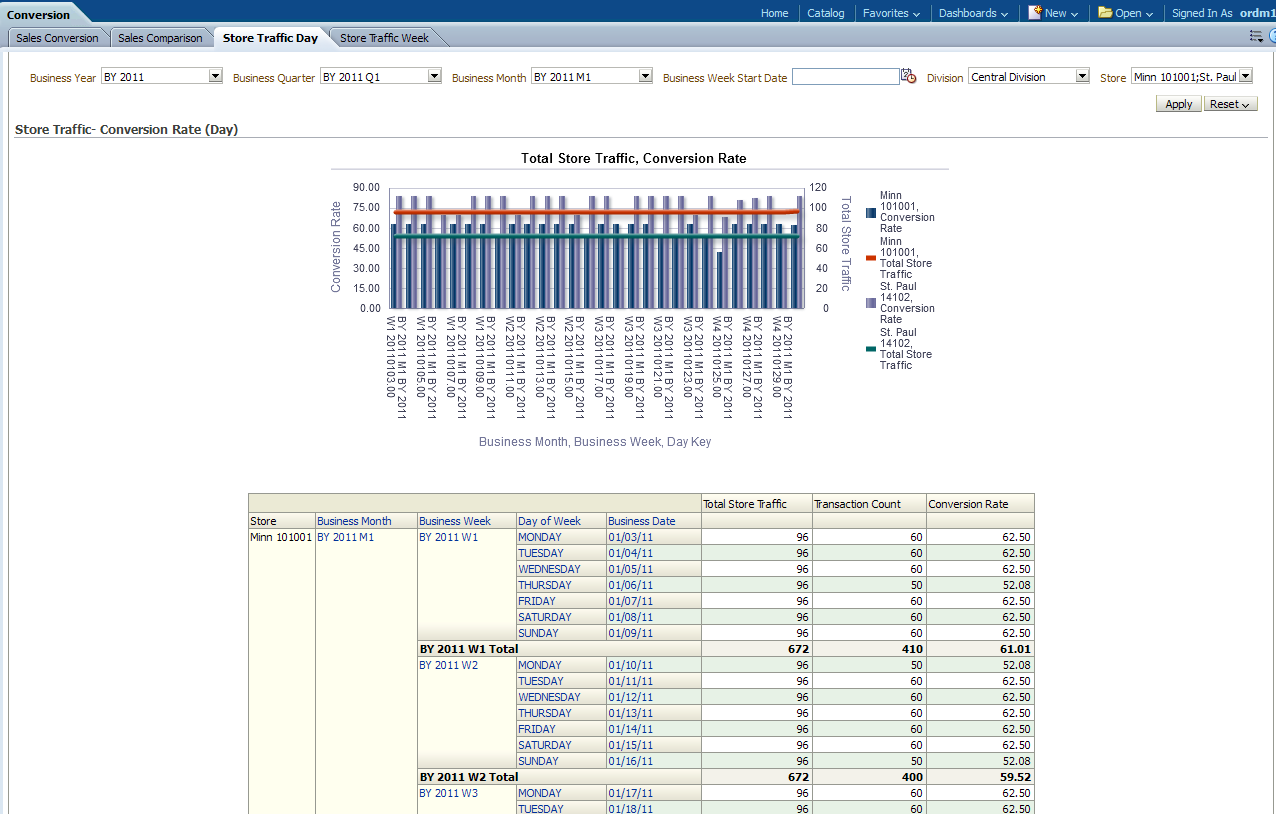Click the date 01/09/11

(630, 633)
